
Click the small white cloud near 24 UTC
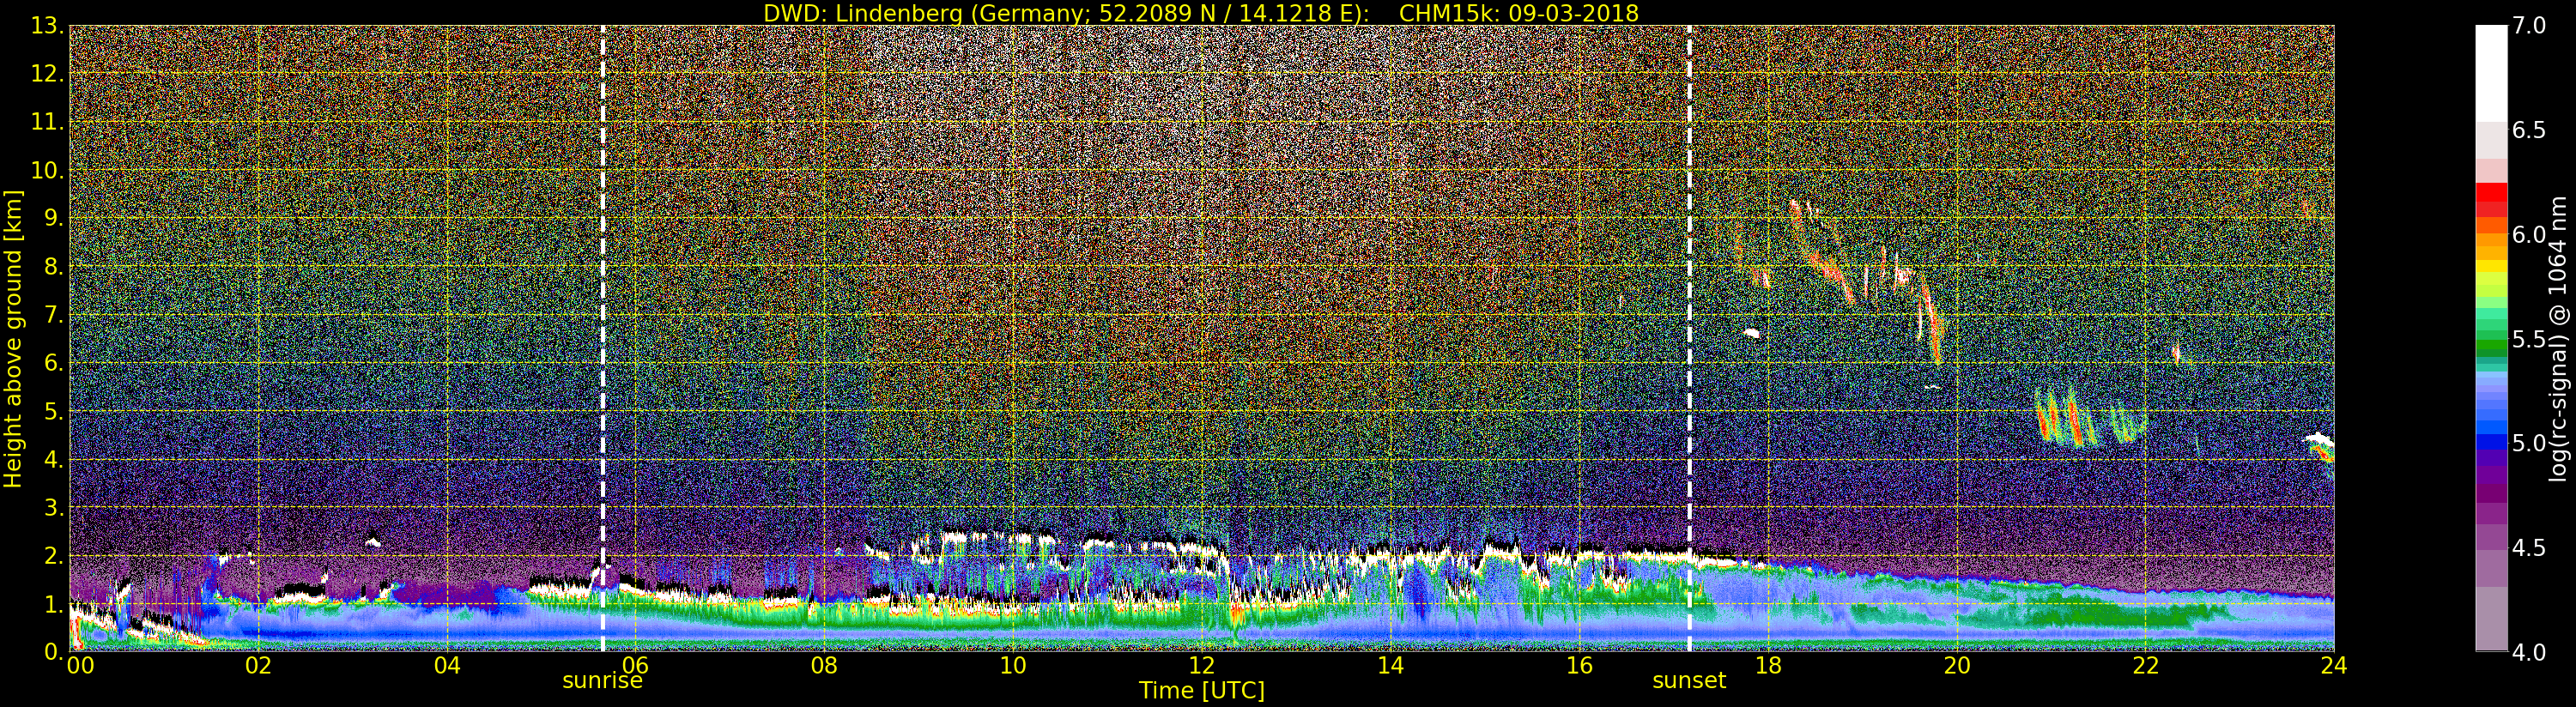tap(2319, 438)
